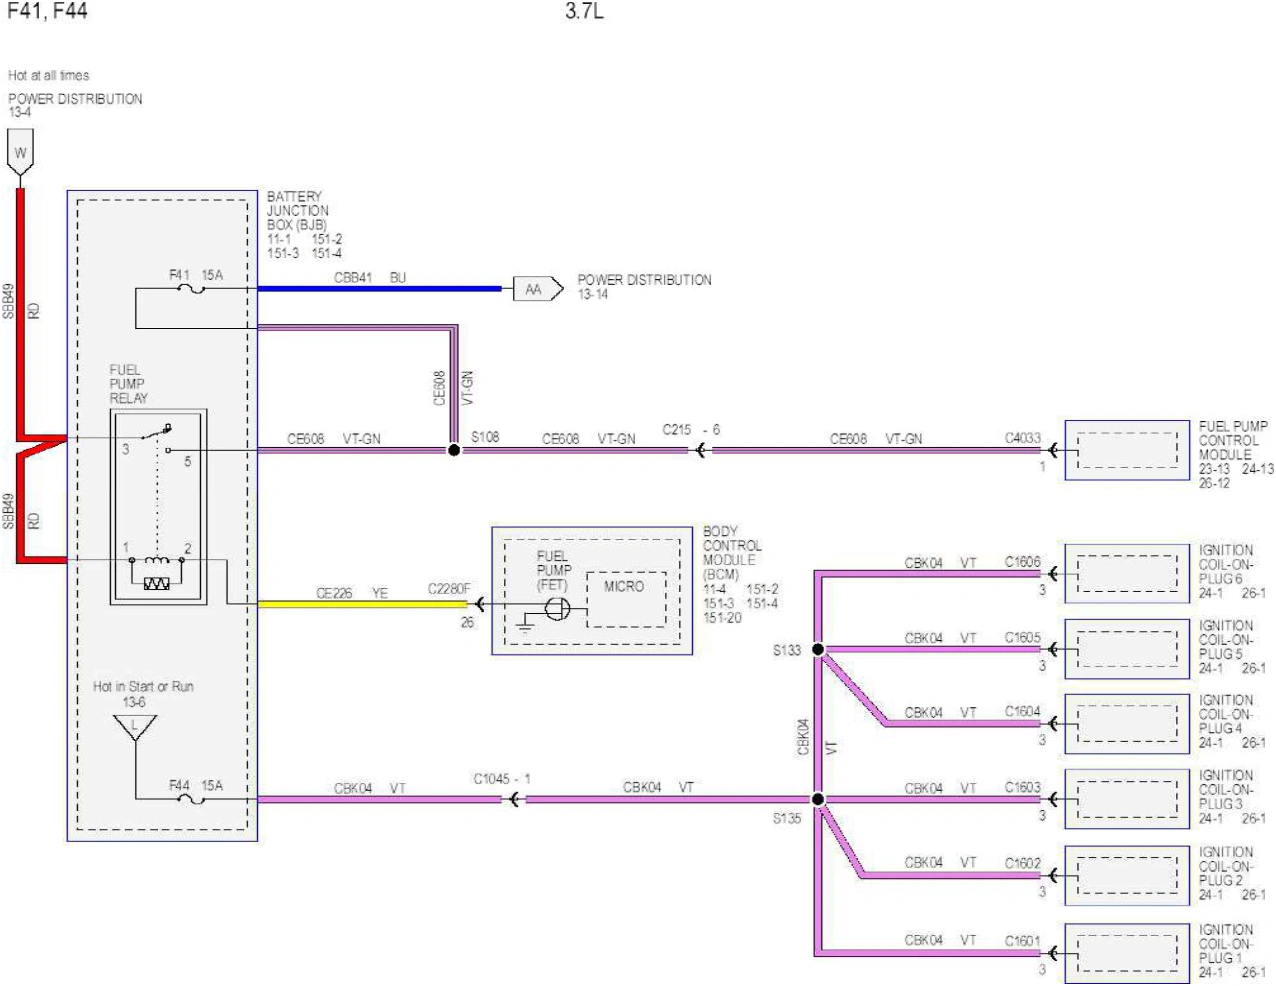The width and height of the screenshot is (1276, 986).
Task: Click the 'FUEL PUMP CONTROL MODULE' label
Action: pyautogui.click(x=1233, y=440)
